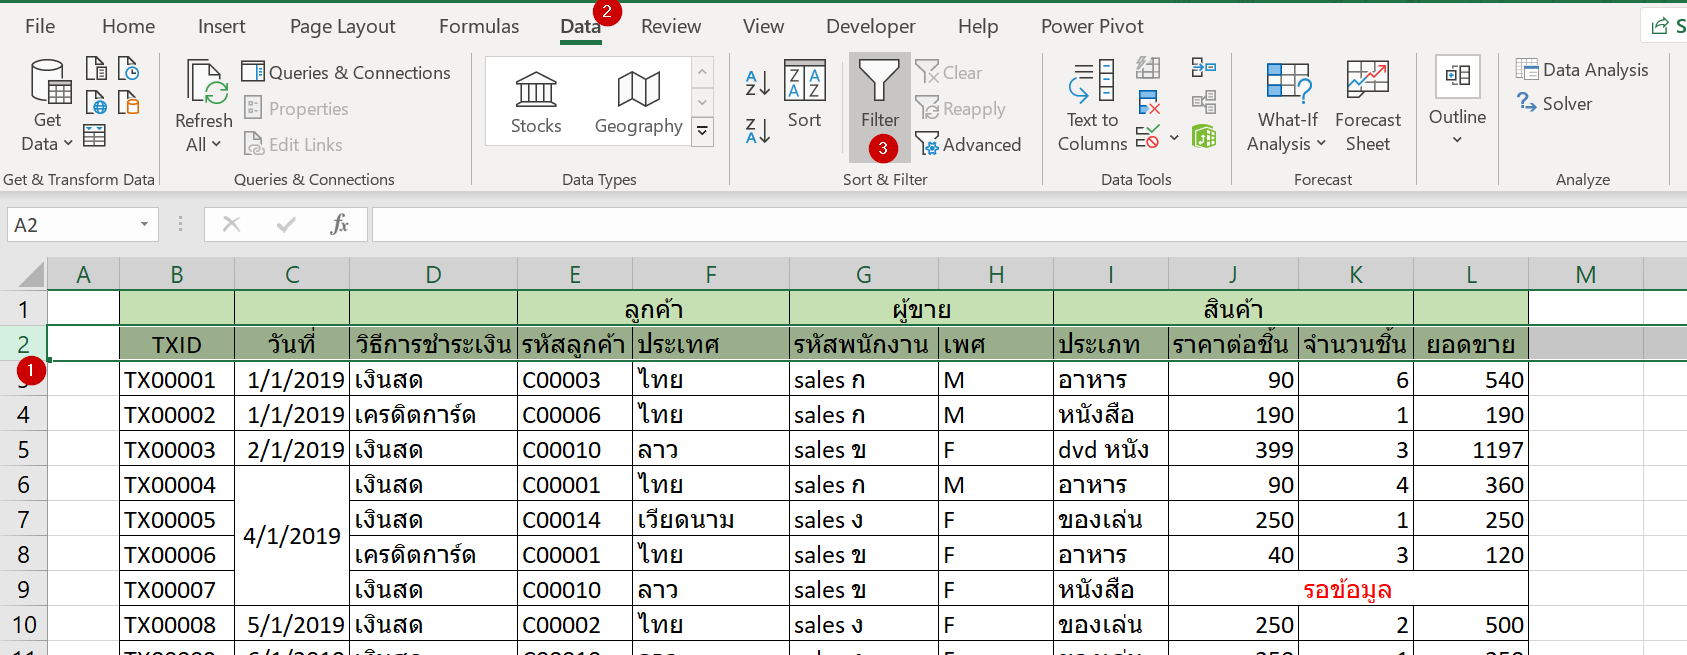Click the ยอดขาย header cell
The height and width of the screenshot is (655, 1687).
tap(1471, 344)
